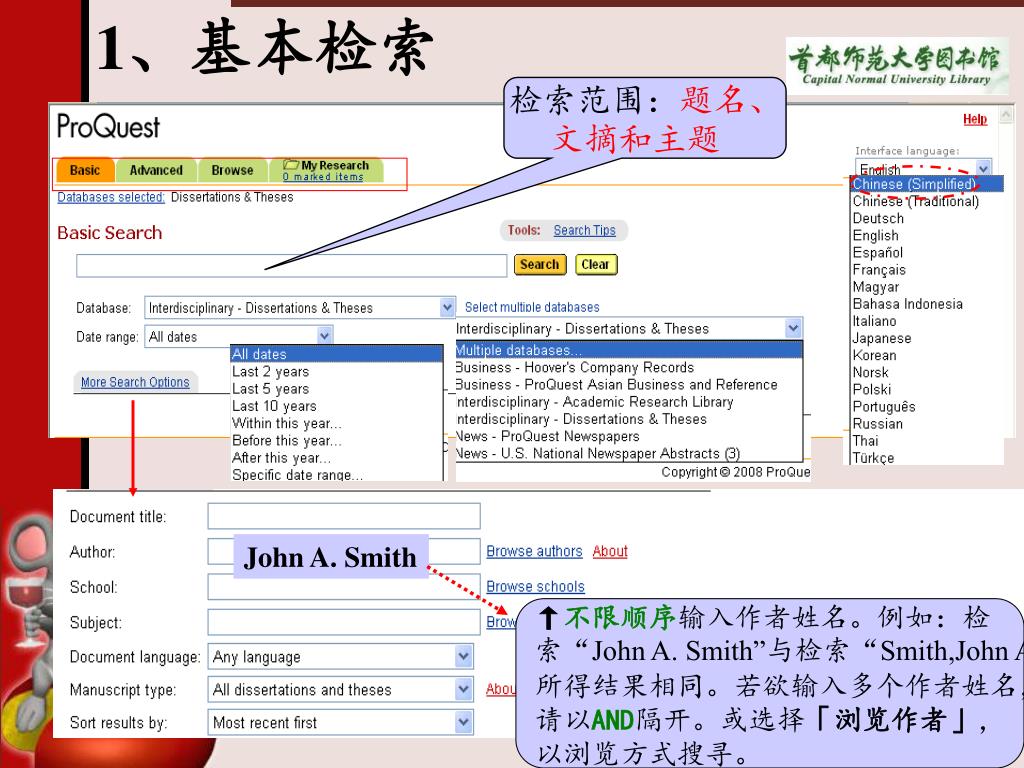
Task: Open Search Tips link
Action: [584, 230]
